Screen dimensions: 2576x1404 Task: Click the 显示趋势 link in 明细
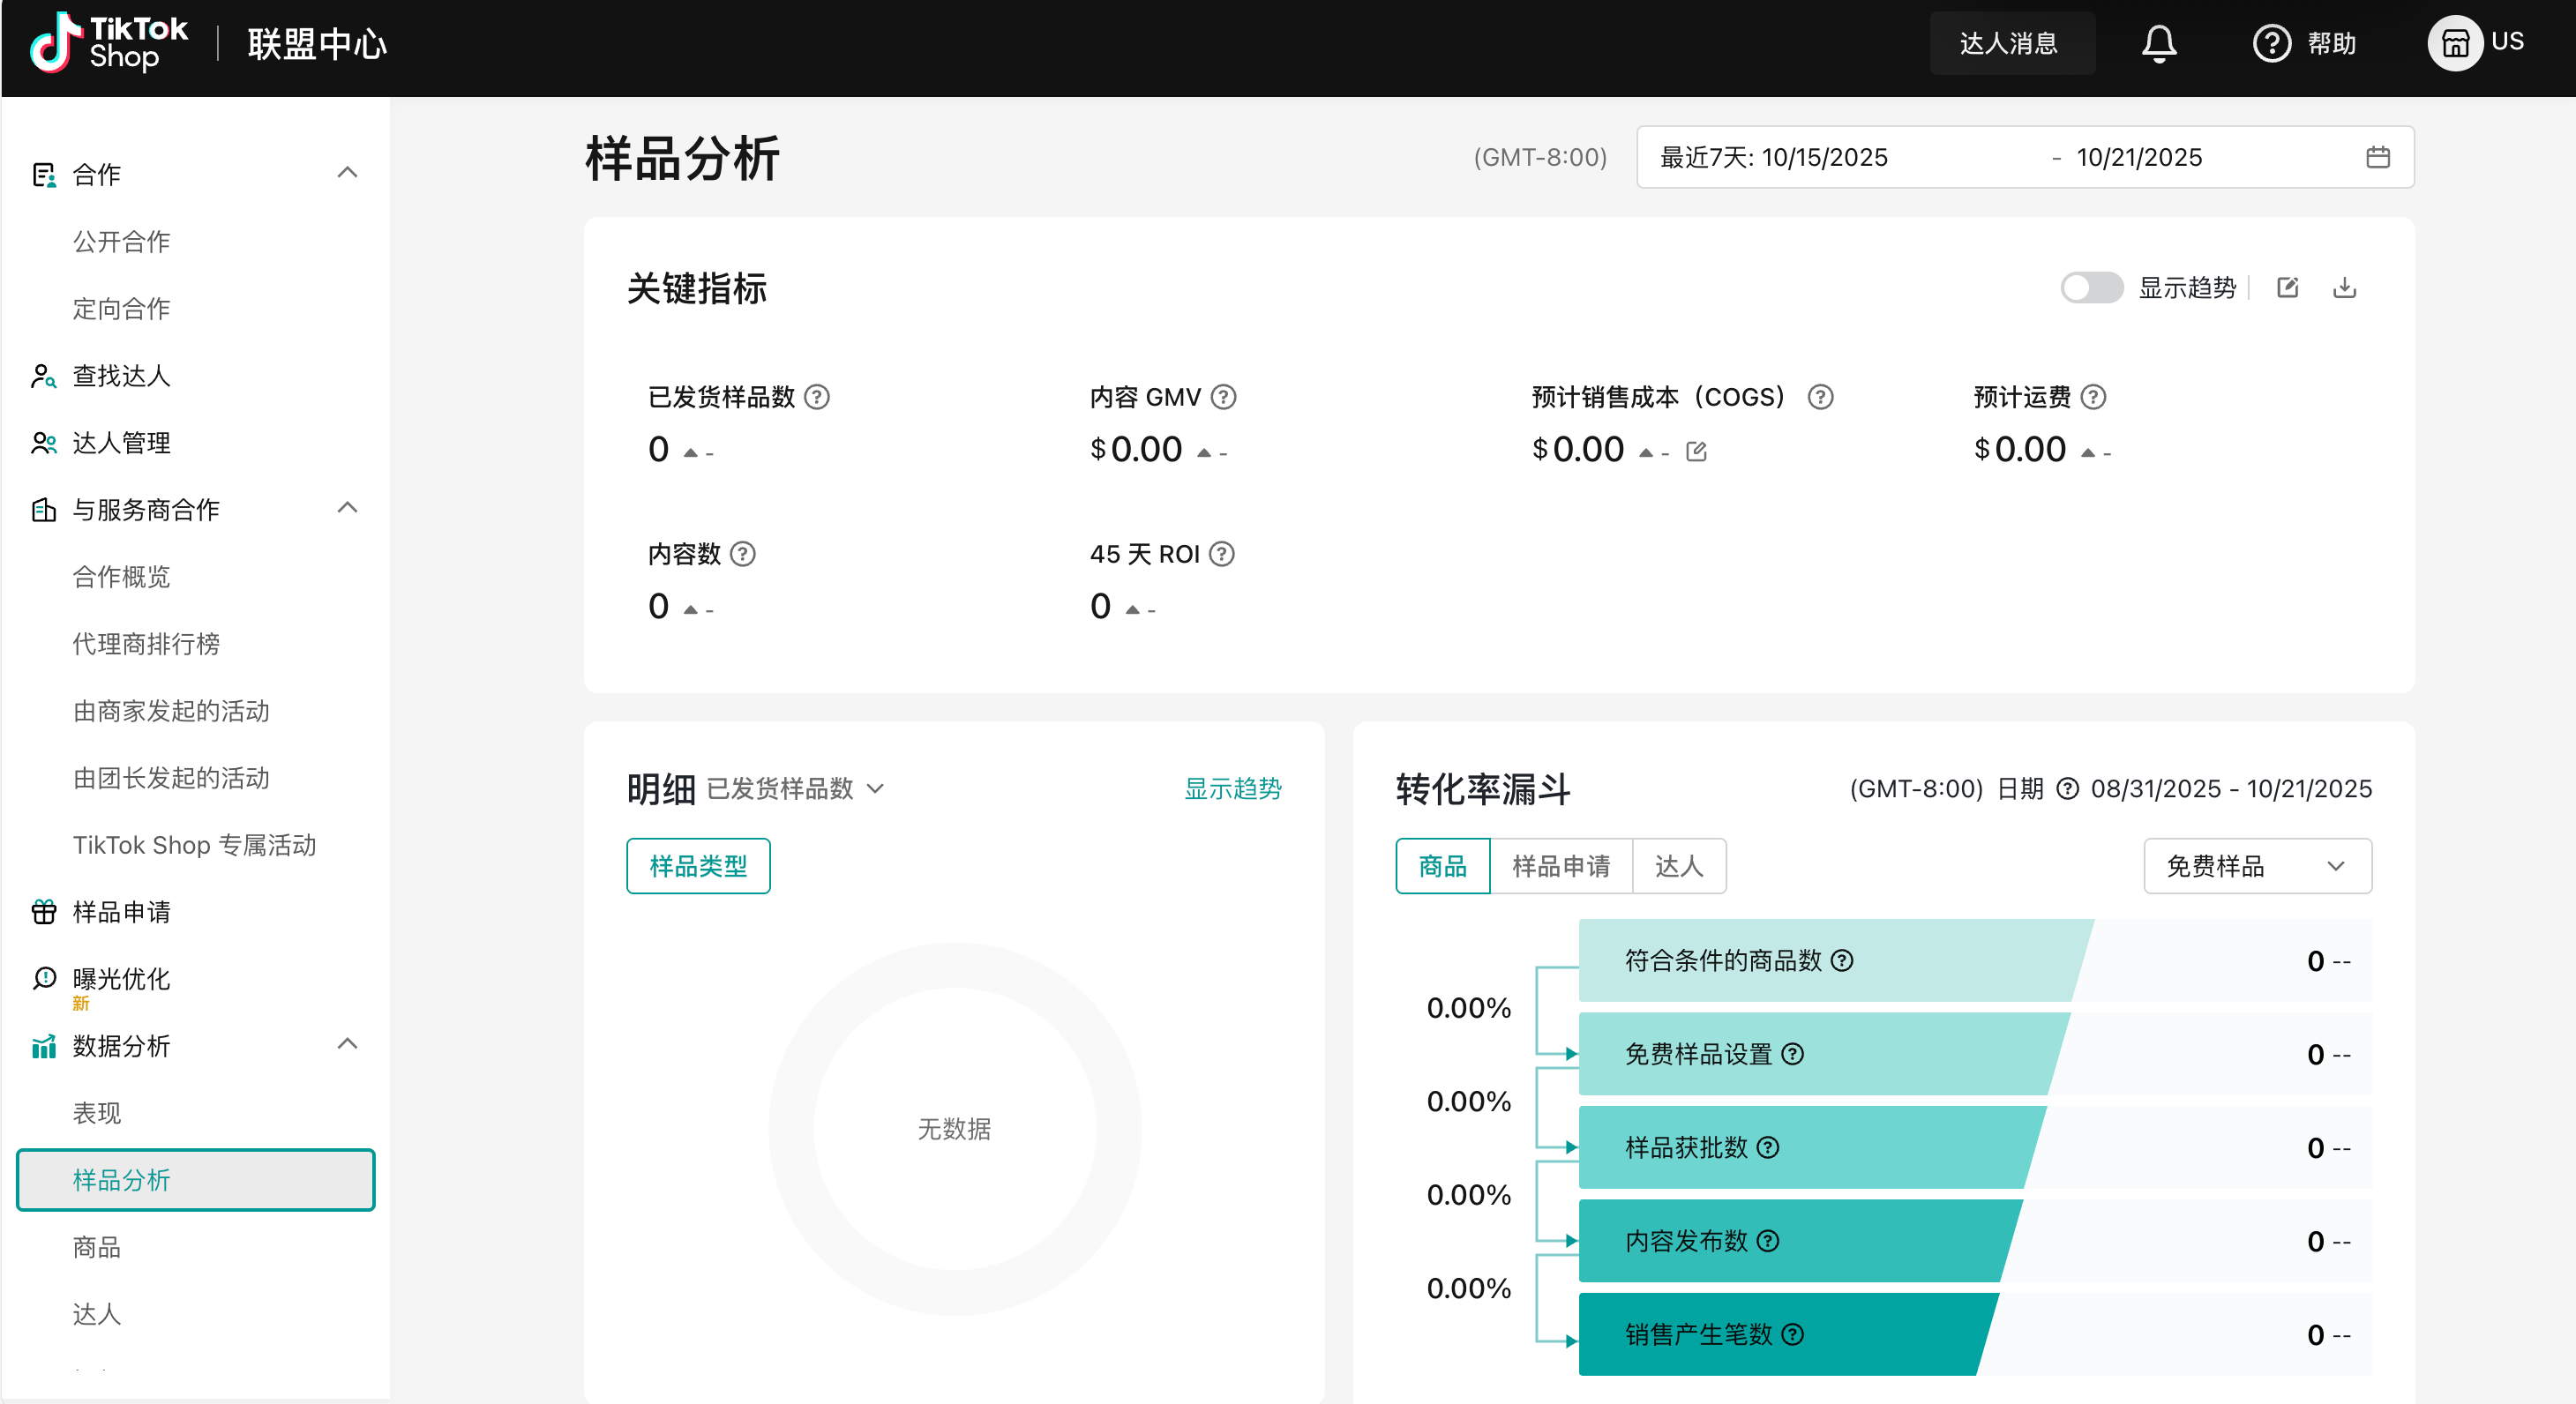[x=1232, y=789]
